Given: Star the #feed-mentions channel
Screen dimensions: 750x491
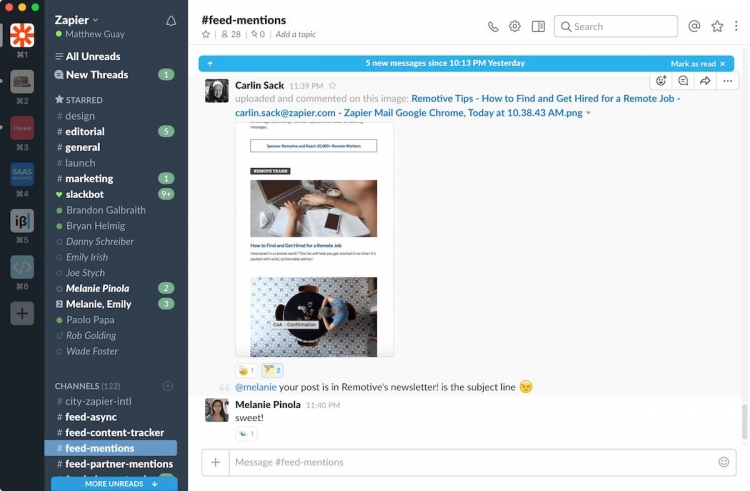Looking at the screenshot, I should point(206,34).
